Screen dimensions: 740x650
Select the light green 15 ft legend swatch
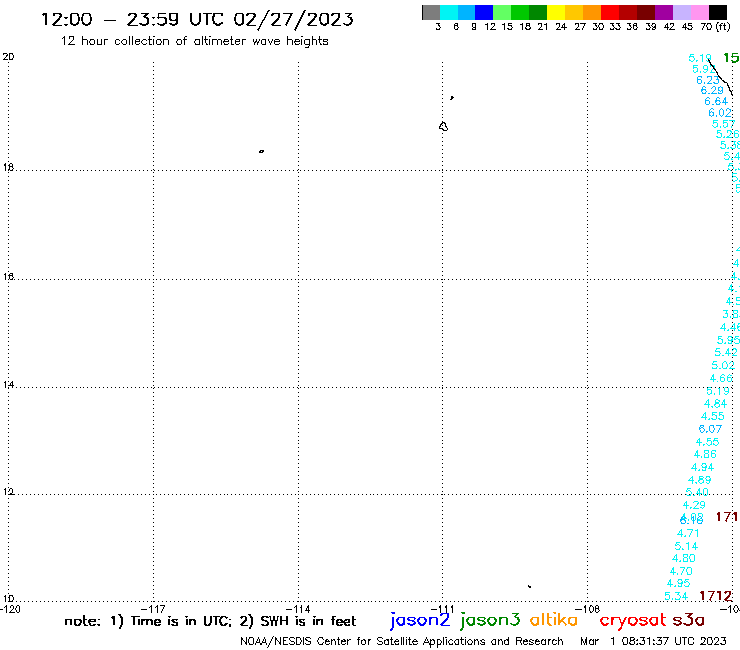pos(503,12)
